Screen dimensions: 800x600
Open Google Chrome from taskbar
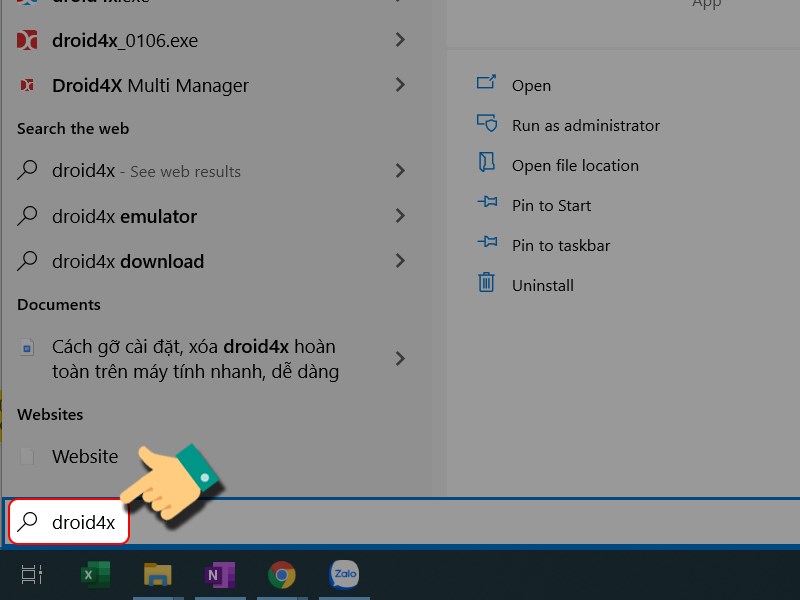[x=282, y=574]
